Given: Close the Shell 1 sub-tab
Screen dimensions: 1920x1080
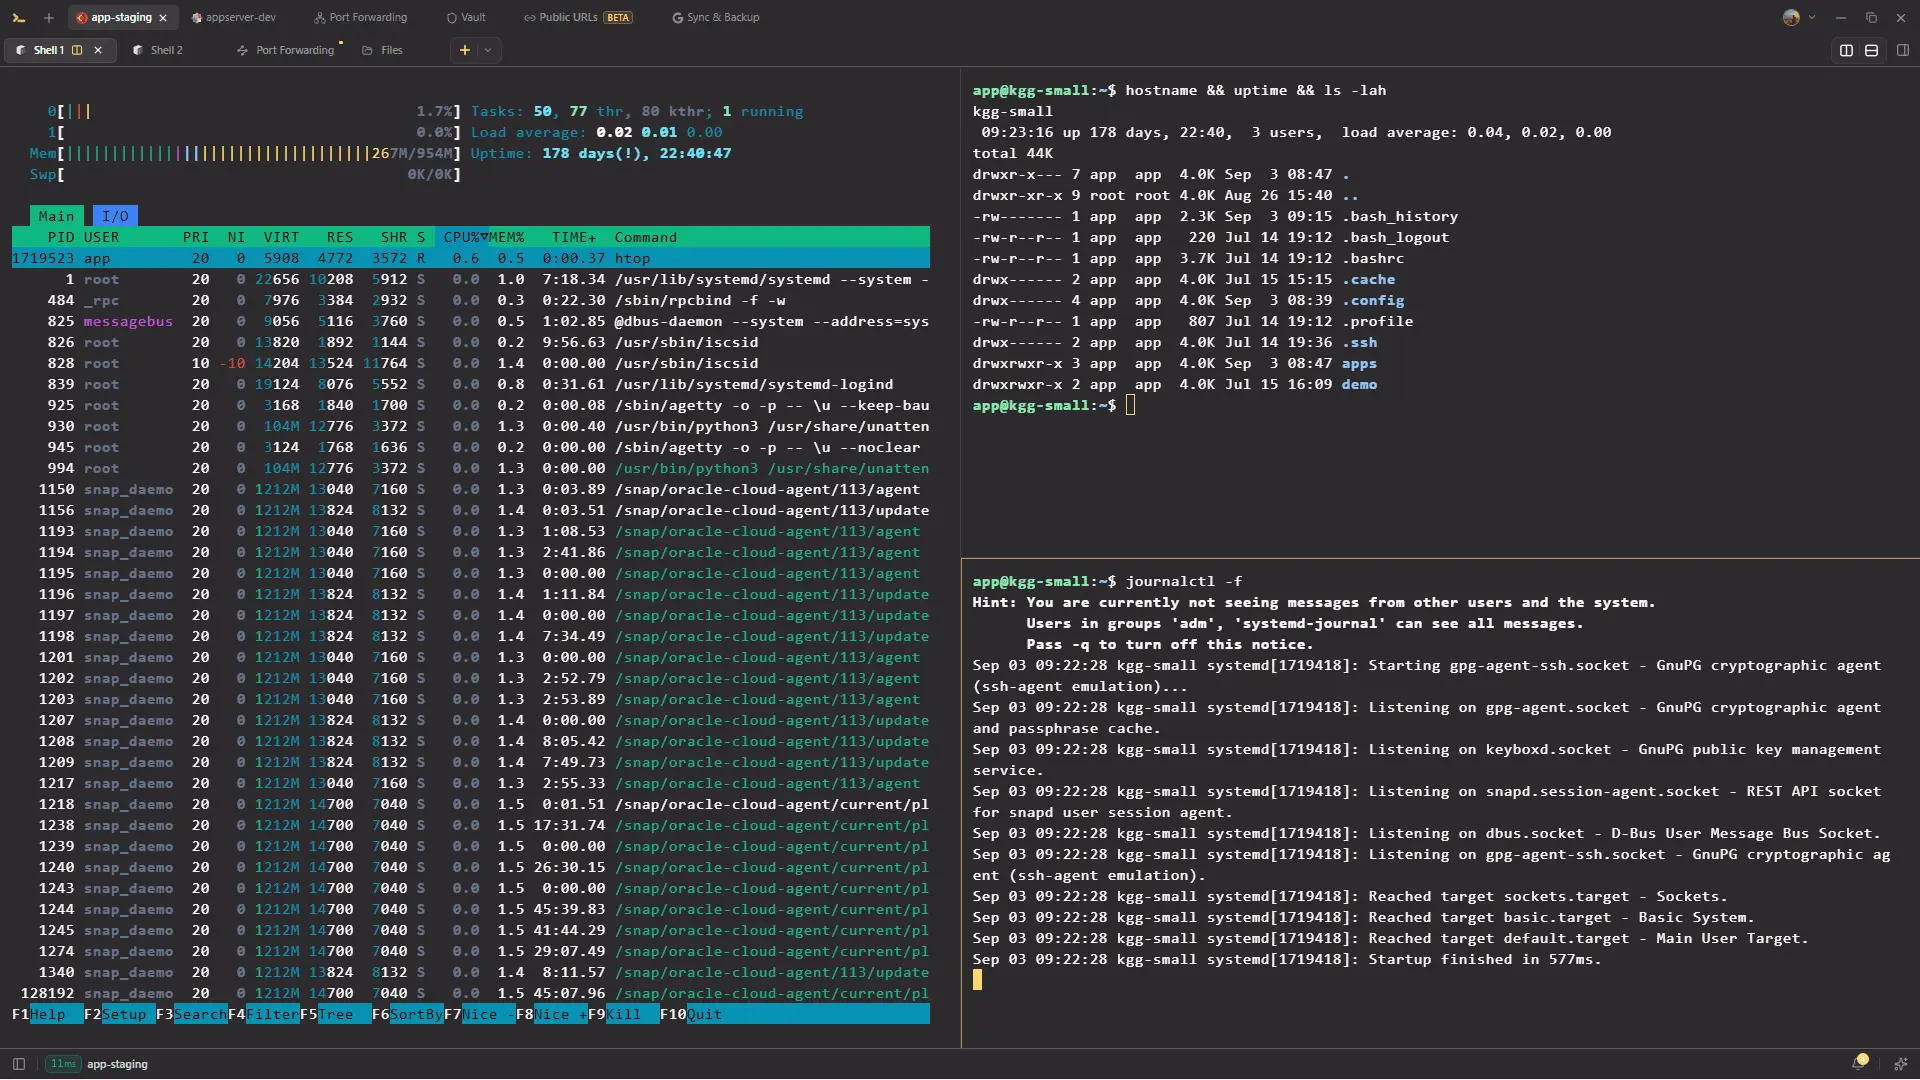Looking at the screenshot, I should (98, 50).
